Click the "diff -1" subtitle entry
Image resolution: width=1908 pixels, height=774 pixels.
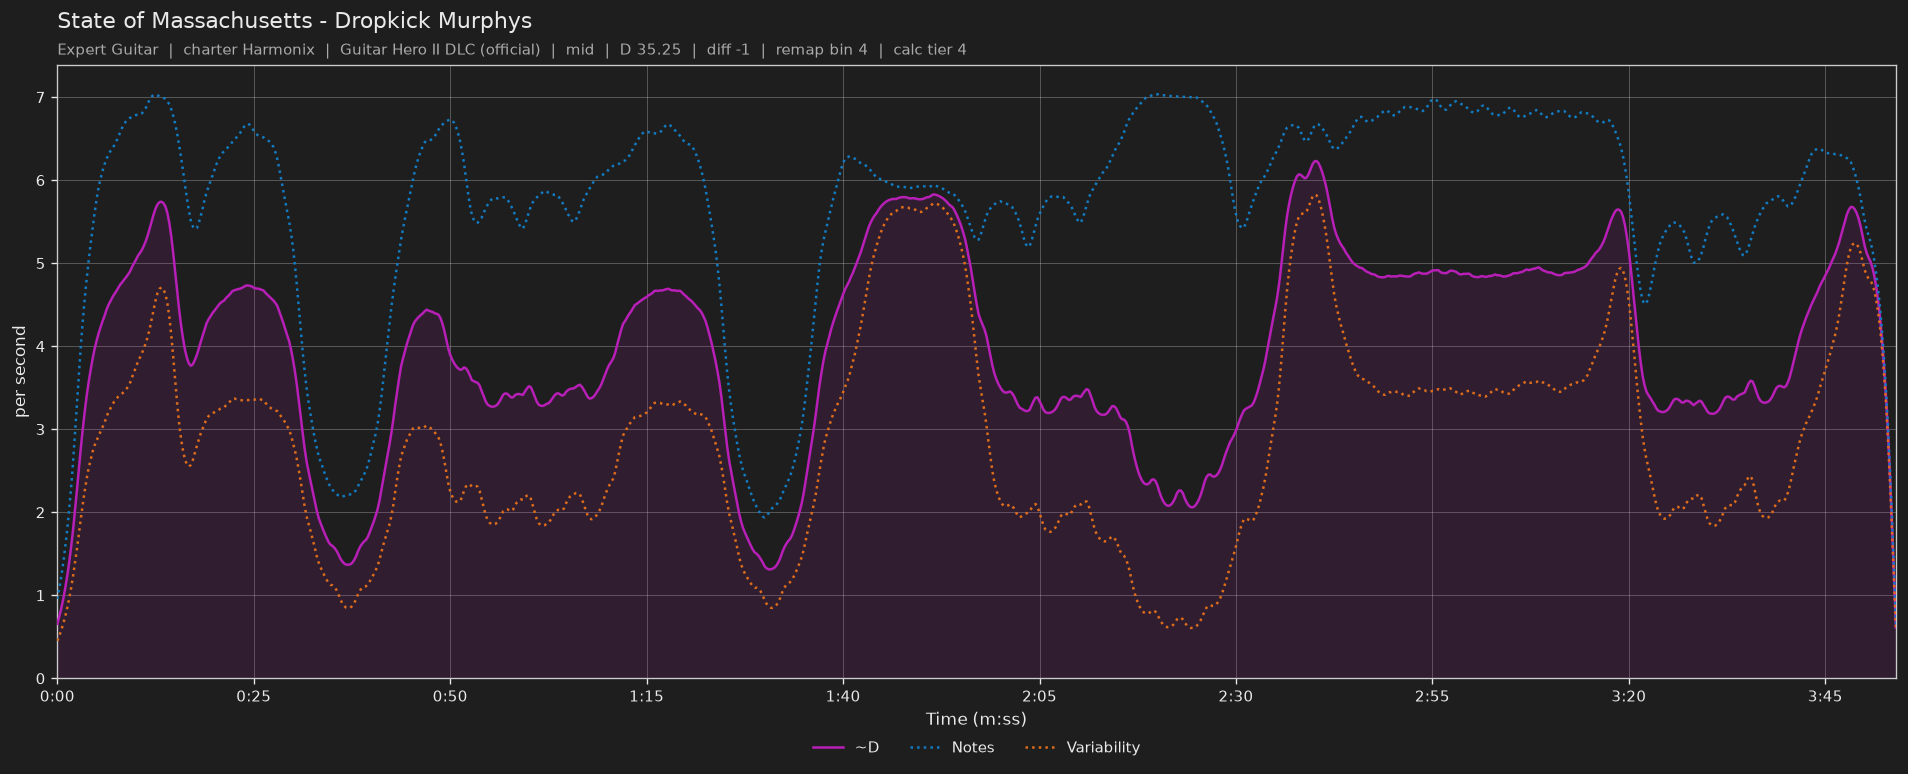pyautogui.click(x=728, y=50)
